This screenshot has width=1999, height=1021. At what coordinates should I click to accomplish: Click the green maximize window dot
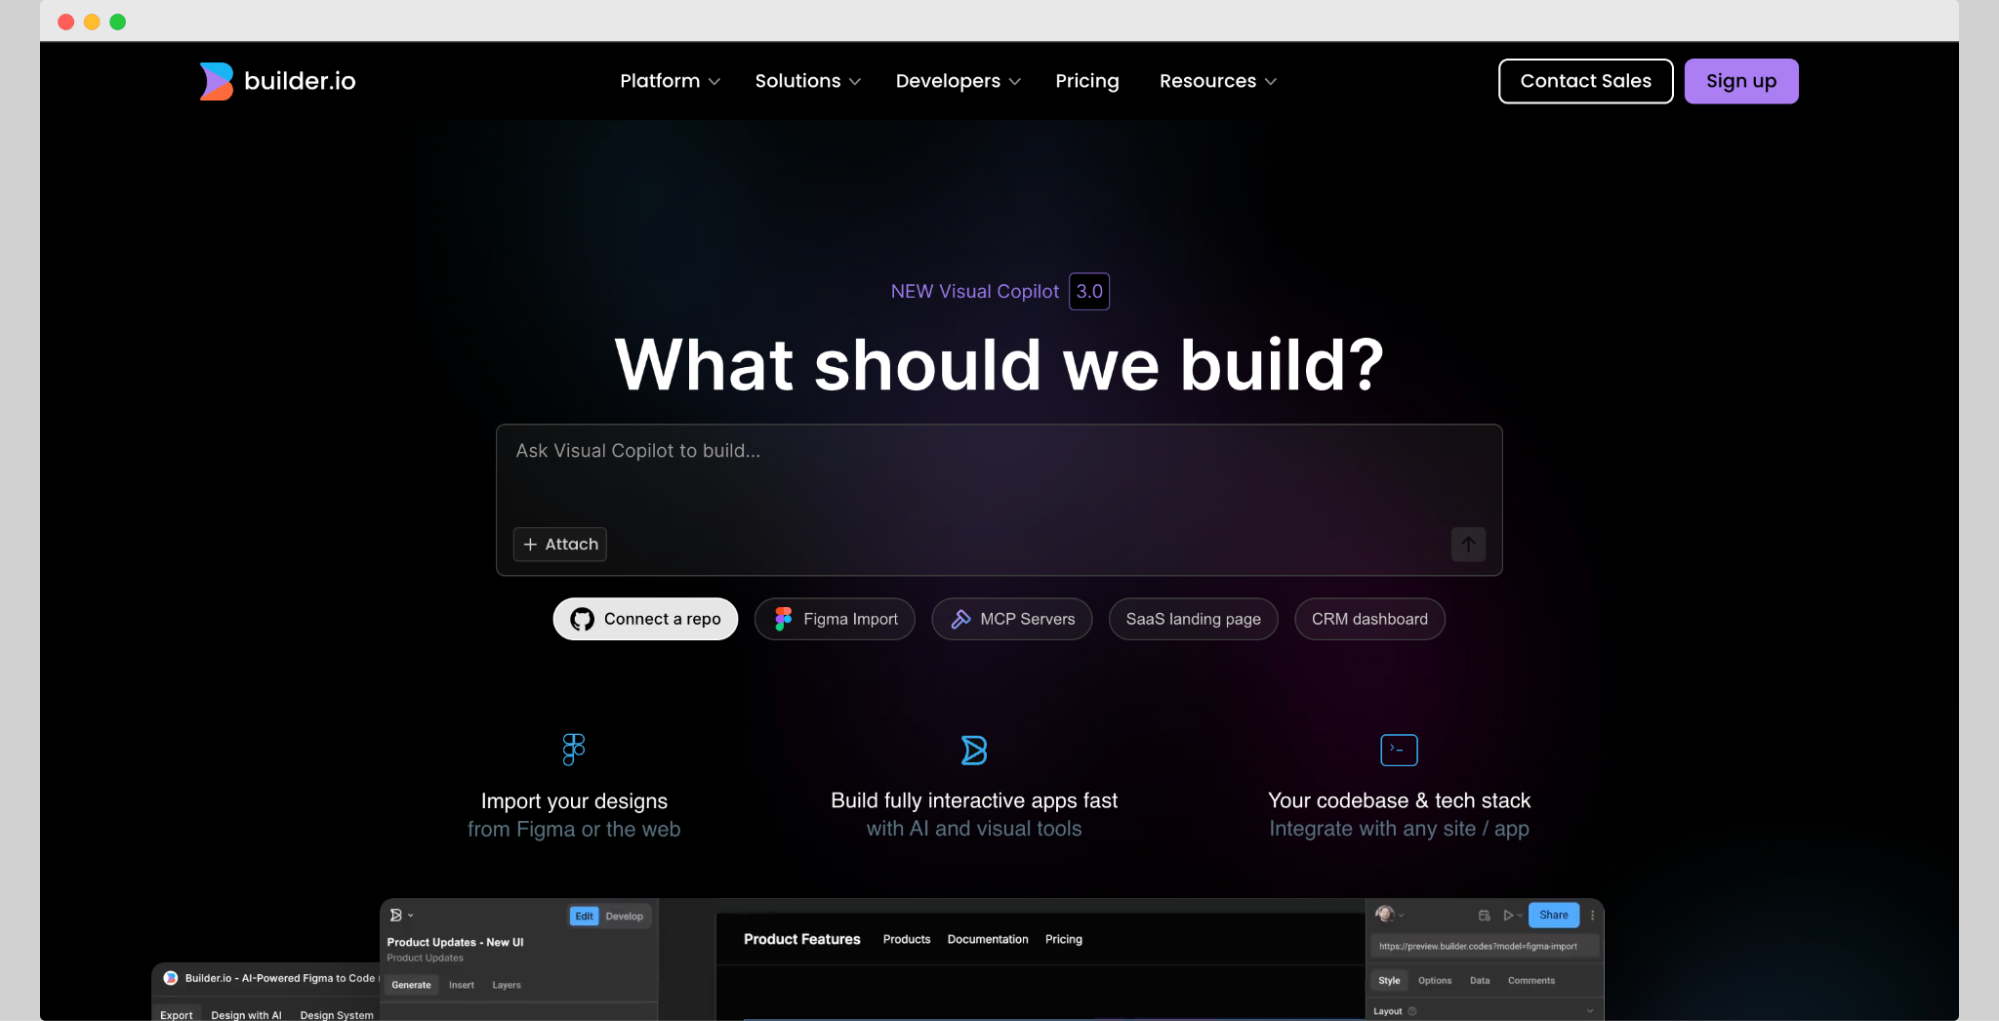118,22
